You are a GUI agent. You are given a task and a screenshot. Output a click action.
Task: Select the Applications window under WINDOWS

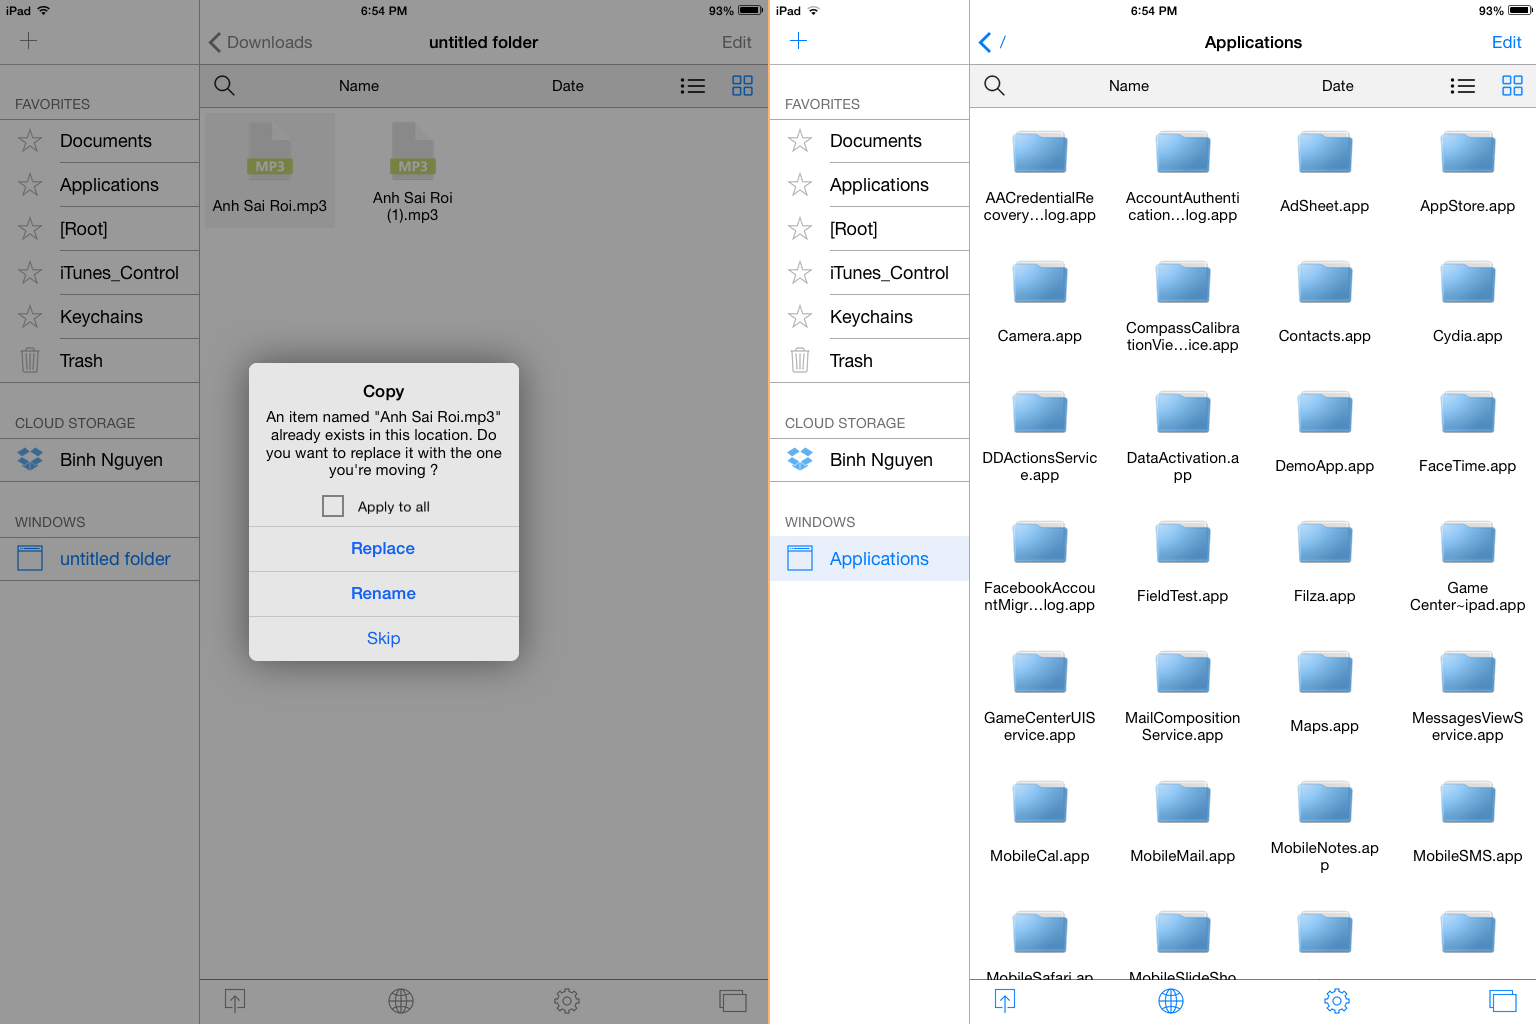click(879, 558)
